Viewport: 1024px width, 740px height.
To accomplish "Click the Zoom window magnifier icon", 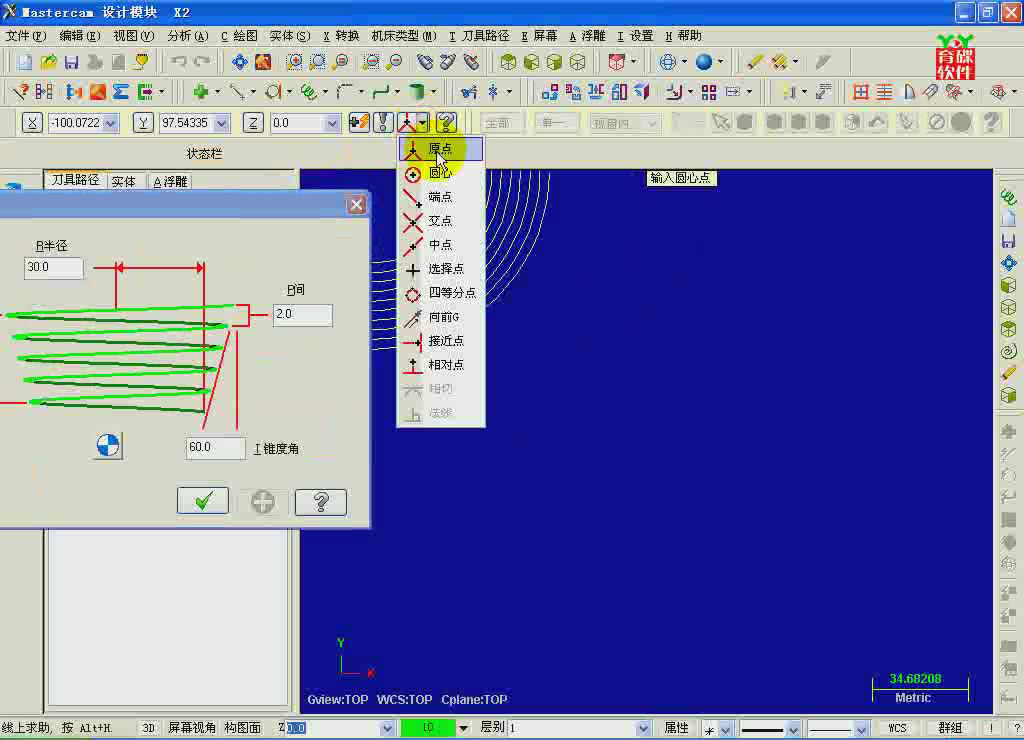I will (295, 62).
